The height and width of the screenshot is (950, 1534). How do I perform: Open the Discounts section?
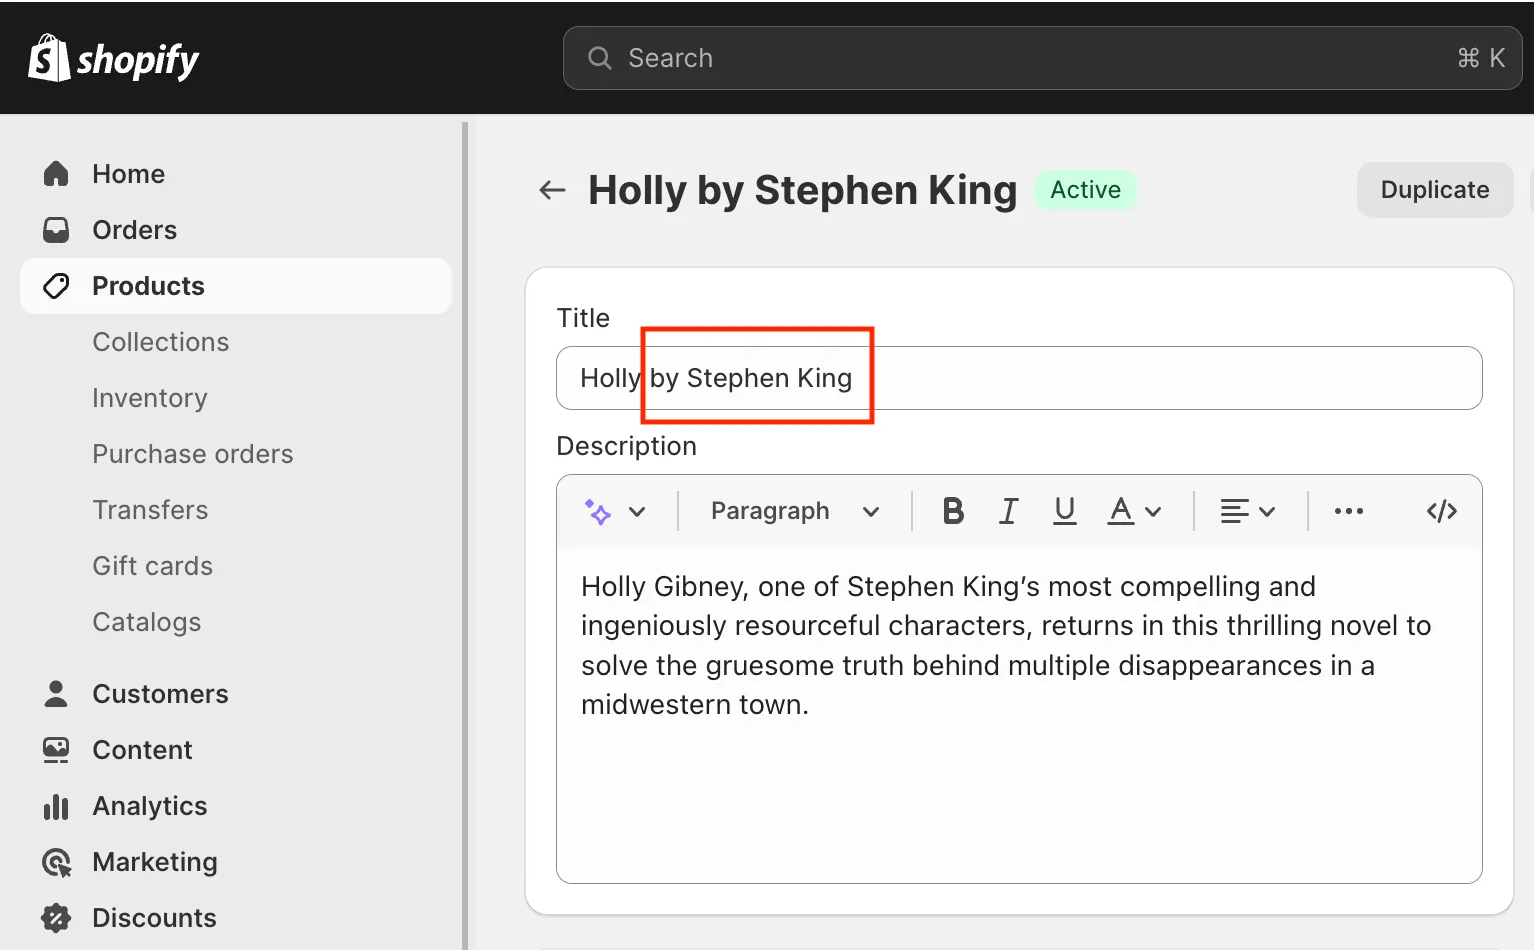point(154,917)
